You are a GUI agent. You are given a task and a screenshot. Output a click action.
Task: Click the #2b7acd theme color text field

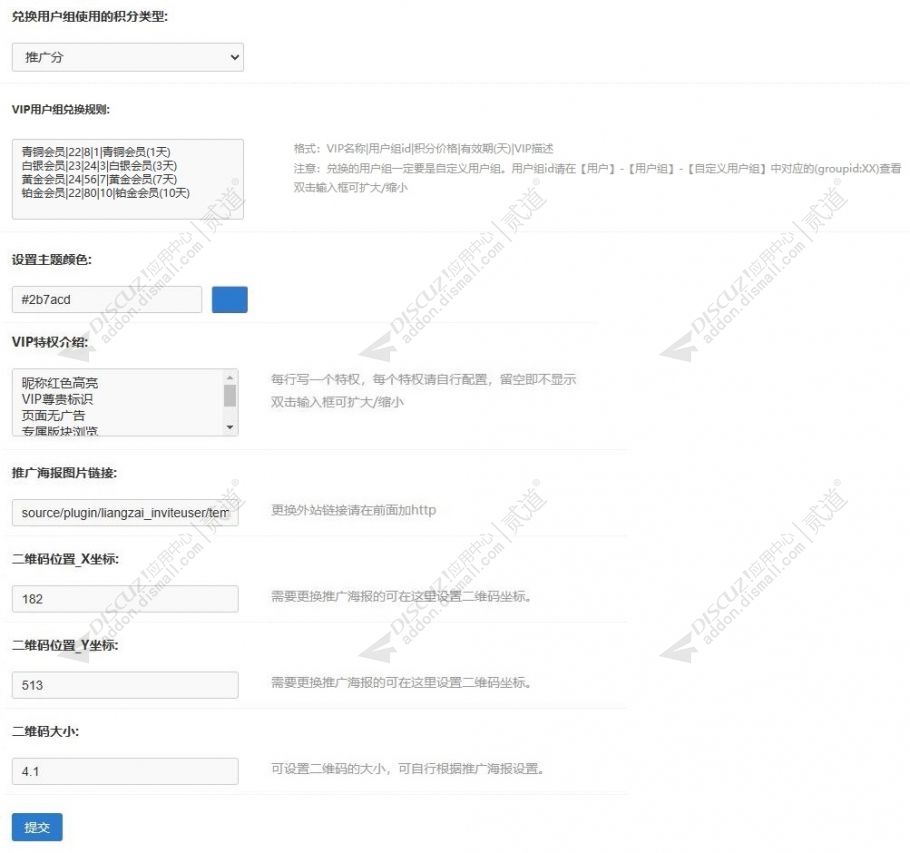(x=107, y=299)
